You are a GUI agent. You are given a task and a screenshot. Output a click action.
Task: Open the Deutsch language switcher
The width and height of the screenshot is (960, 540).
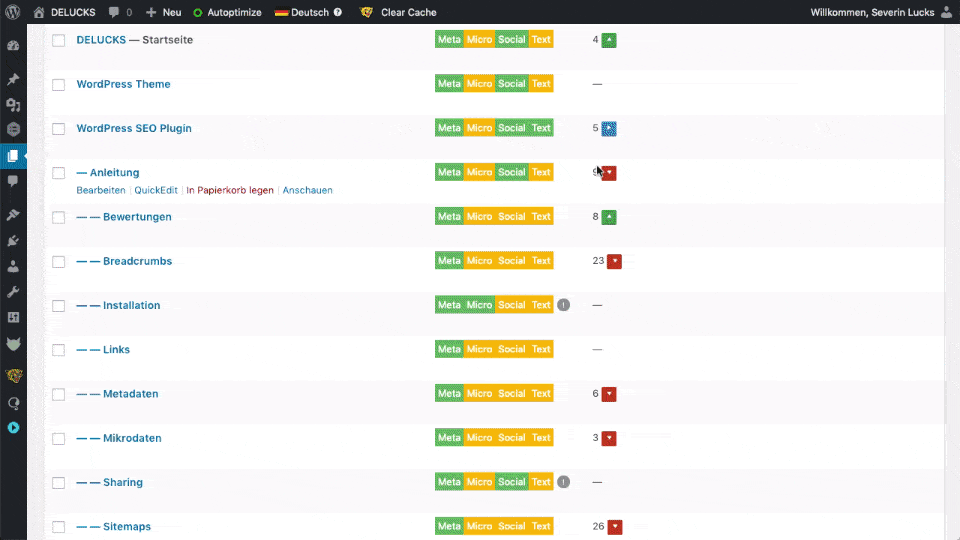point(302,12)
